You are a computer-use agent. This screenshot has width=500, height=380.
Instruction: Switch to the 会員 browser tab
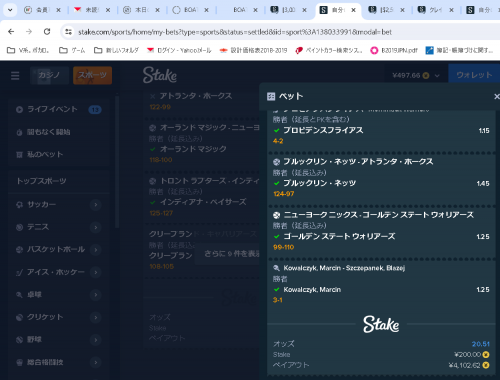(x=42, y=10)
